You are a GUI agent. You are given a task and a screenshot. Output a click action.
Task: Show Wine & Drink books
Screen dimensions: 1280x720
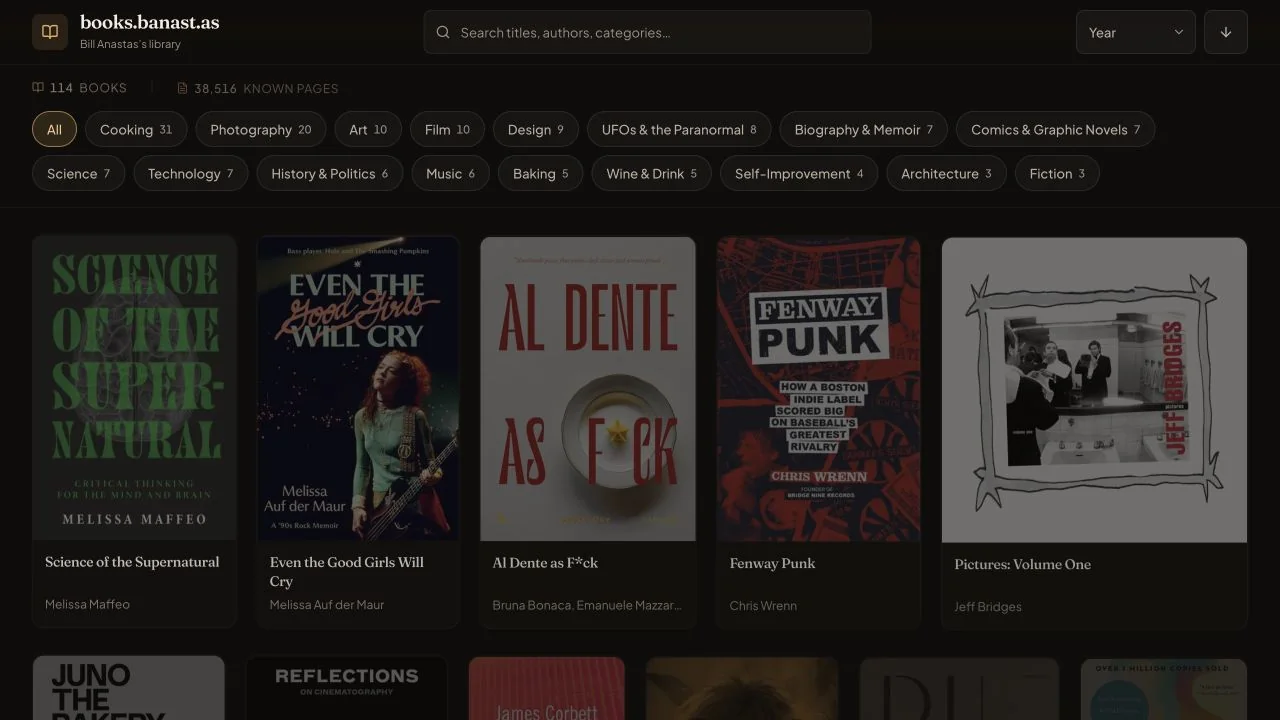pos(651,173)
